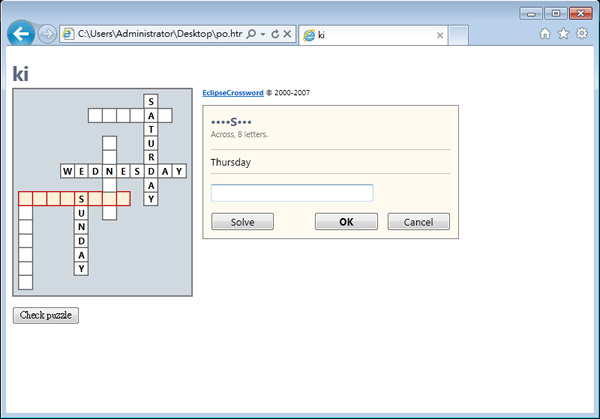Screen dimensions: 600x419
Task: Click the T square of SATURDAY
Action: coord(151,129)
